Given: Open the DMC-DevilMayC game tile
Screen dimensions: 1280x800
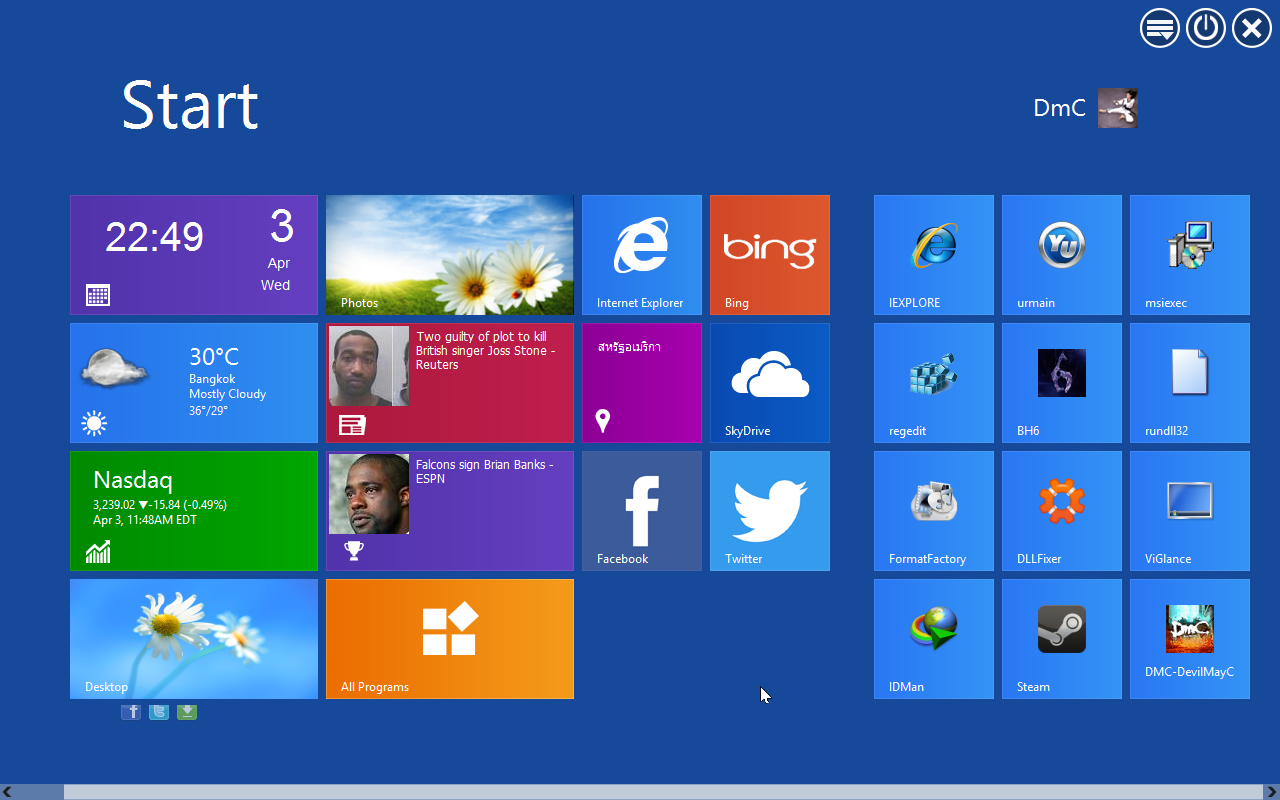Looking at the screenshot, I should point(1190,639).
